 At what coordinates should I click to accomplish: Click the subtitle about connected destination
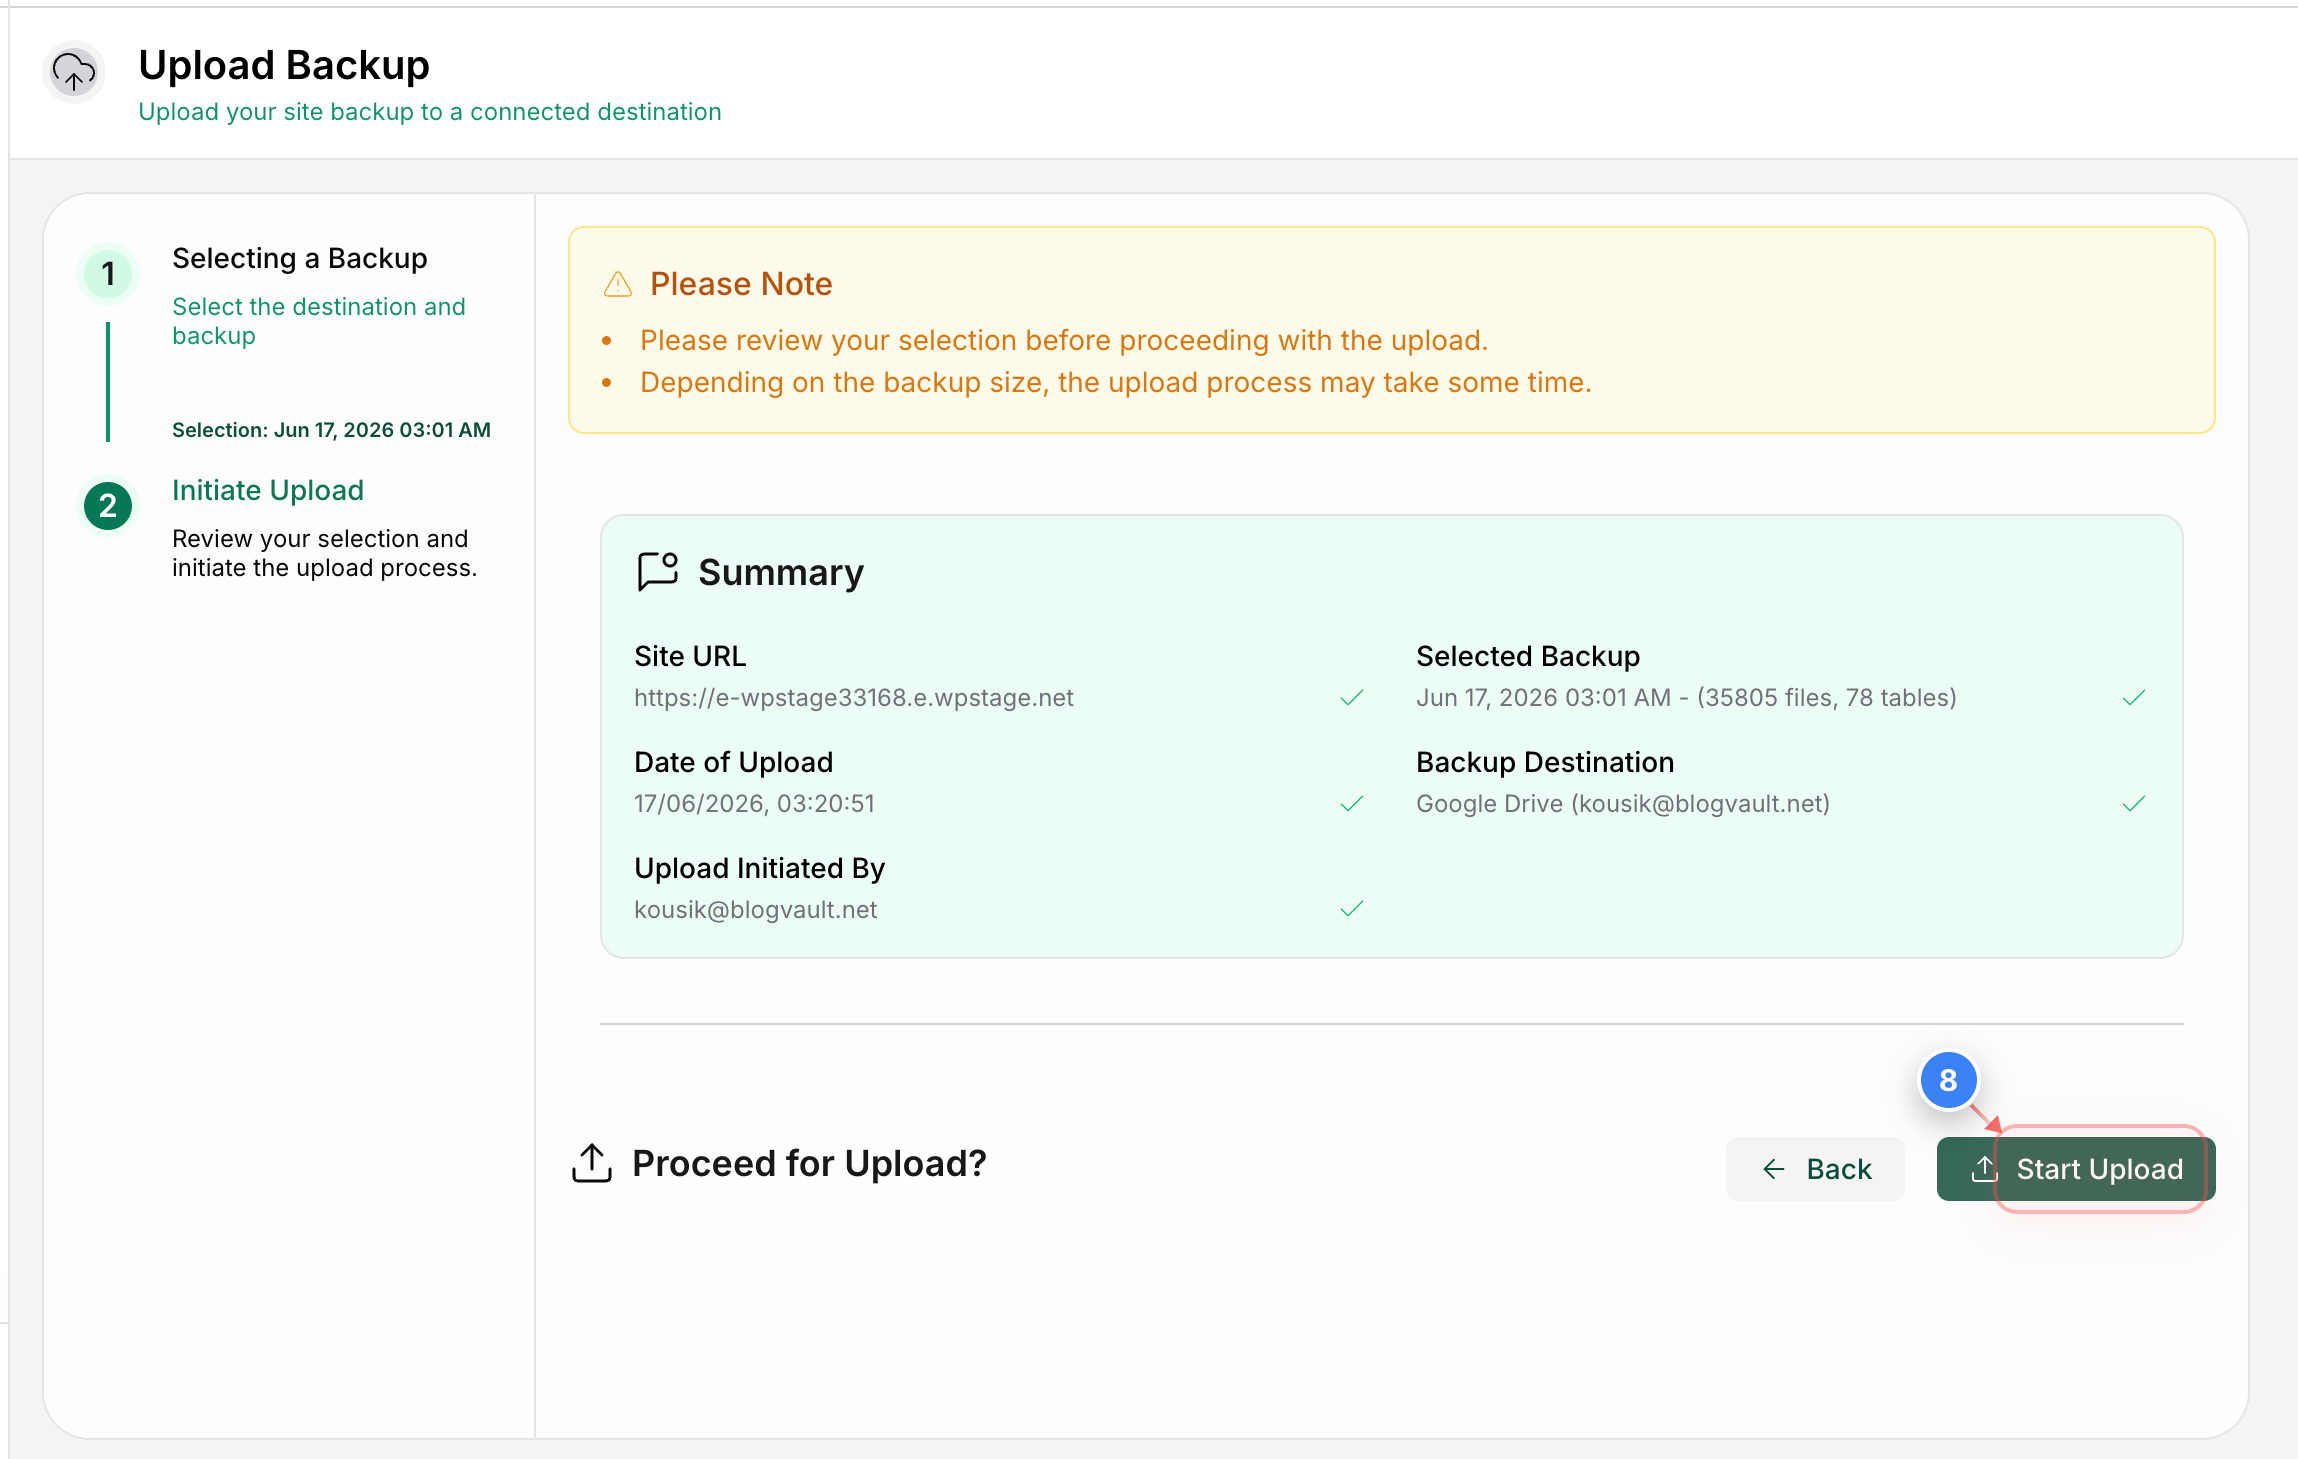[430, 112]
